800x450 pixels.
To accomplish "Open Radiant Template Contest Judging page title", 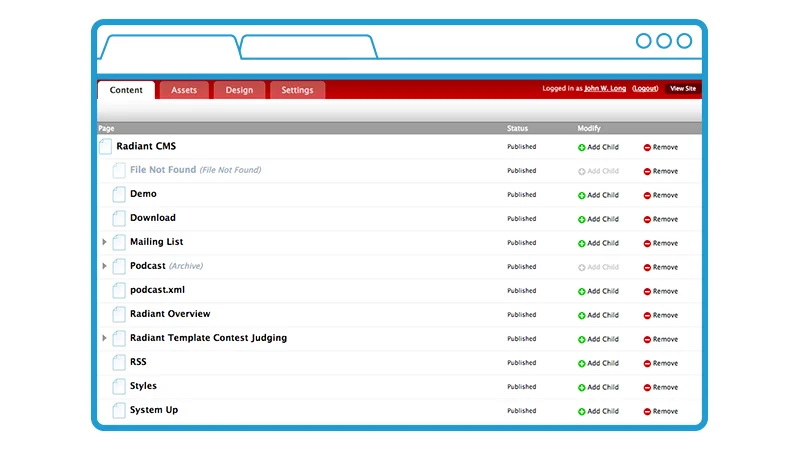I will click(x=208, y=337).
